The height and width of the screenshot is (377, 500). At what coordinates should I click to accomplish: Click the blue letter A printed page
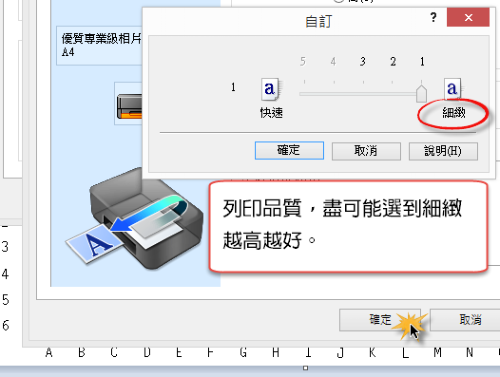94,243
